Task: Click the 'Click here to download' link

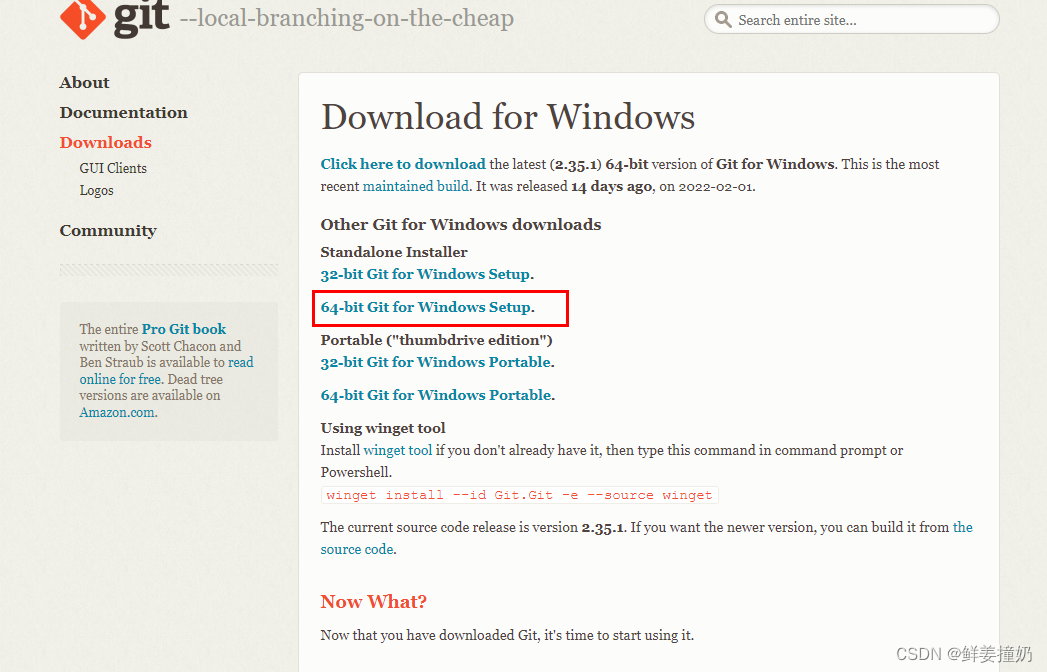Action: pyautogui.click(x=403, y=164)
